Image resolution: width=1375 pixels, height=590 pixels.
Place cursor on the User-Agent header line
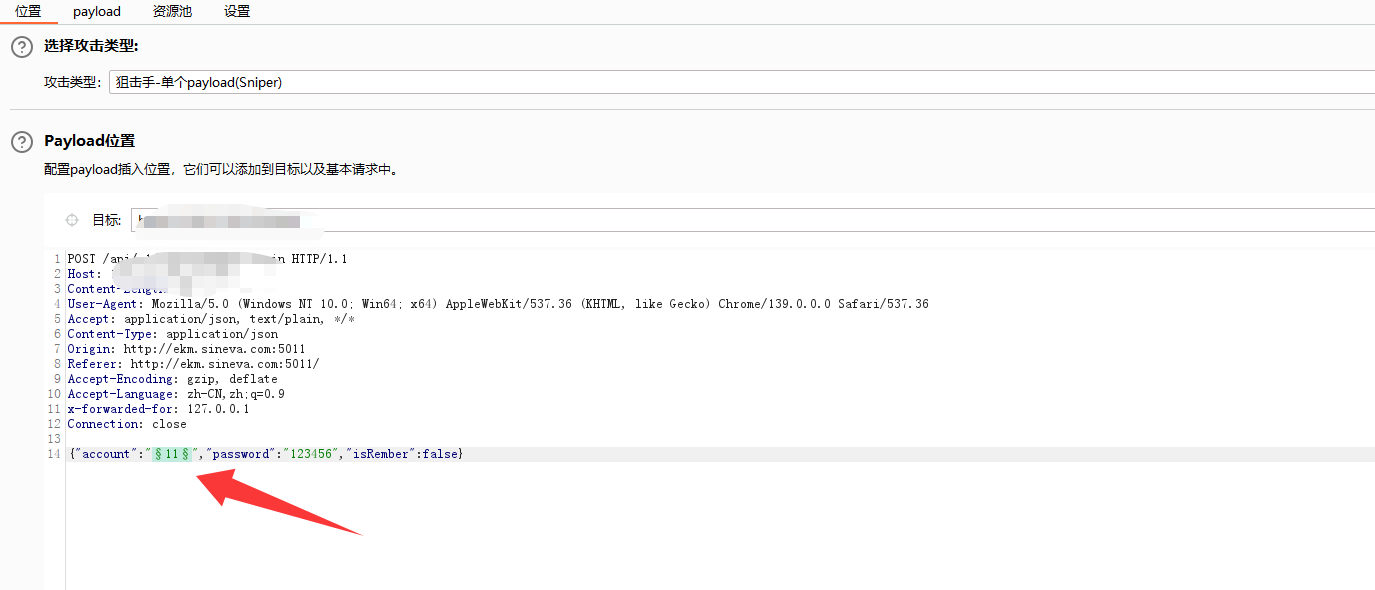(498, 304)
